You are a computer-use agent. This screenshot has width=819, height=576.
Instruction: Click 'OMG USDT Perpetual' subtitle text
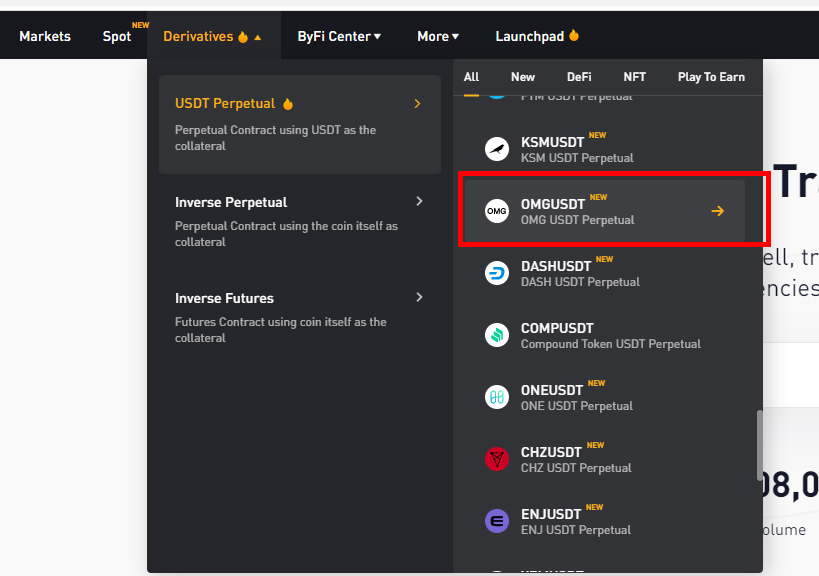[x=578, y=220]
